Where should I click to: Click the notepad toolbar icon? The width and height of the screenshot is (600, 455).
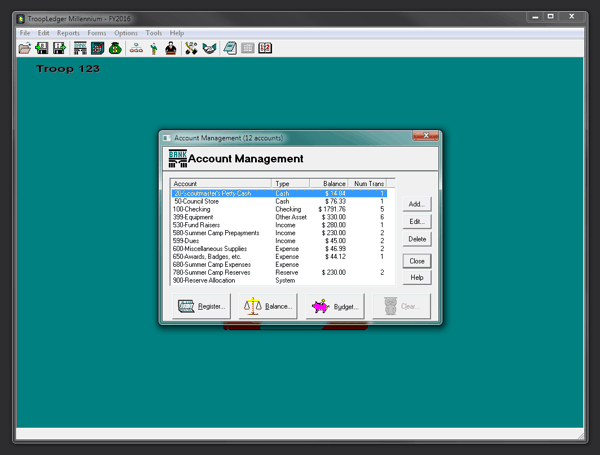tap(230, 48)
